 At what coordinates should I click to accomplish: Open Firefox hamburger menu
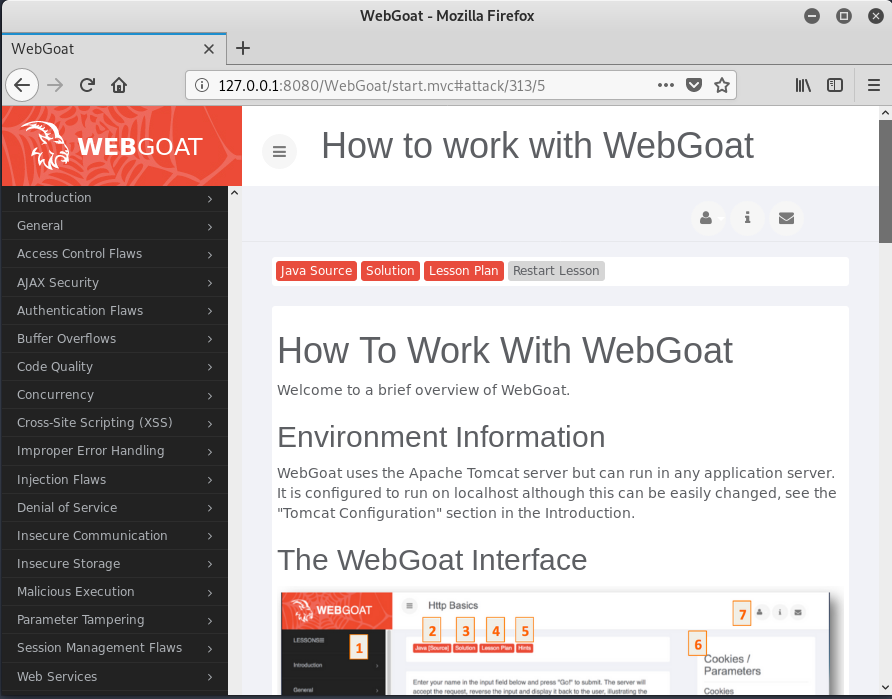[x=874, y=85]
